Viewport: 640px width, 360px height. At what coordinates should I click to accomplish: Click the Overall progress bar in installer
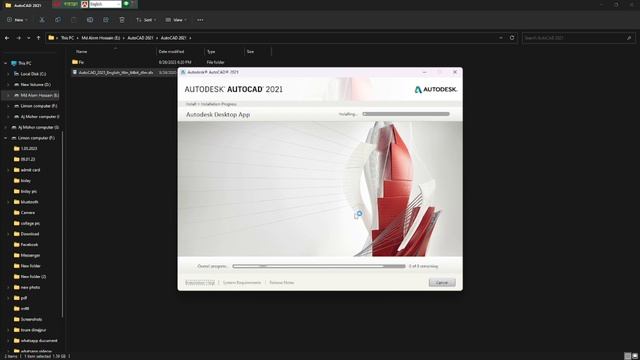click(319, 266)
